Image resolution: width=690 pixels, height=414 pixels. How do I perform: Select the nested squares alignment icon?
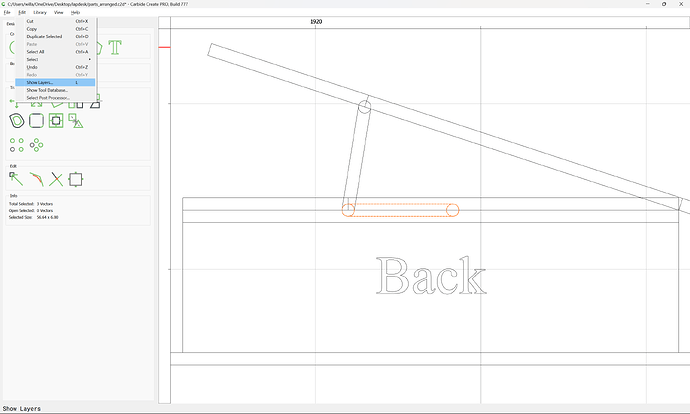pos(56,120)
